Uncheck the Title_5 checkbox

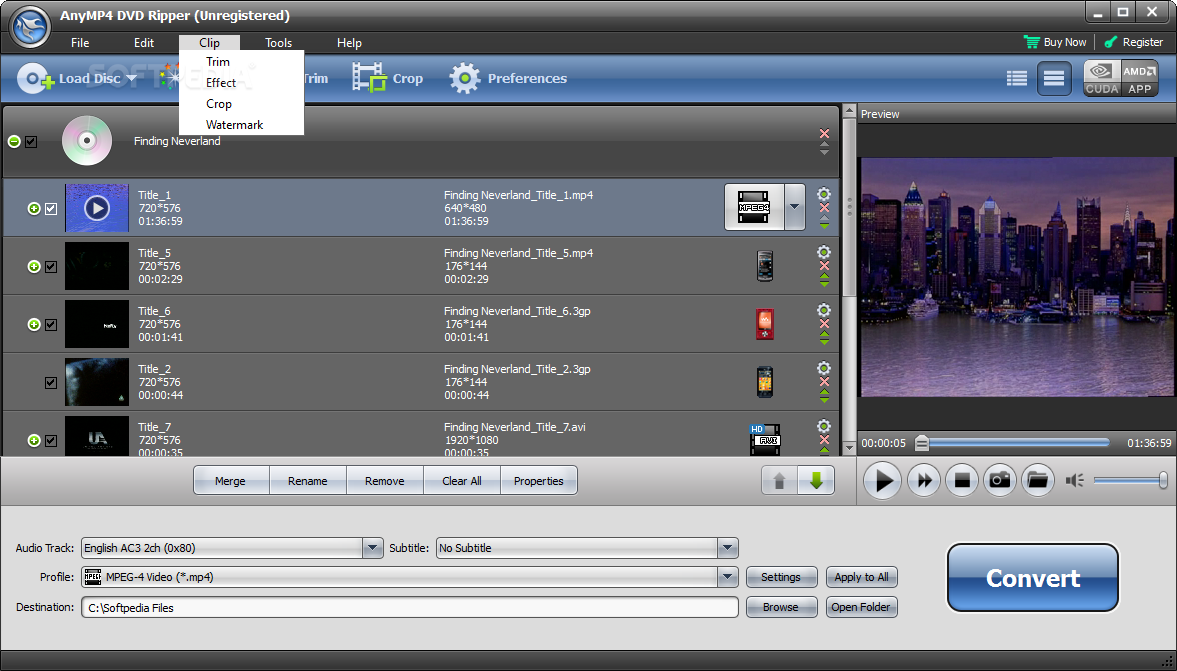pos(51,266)
